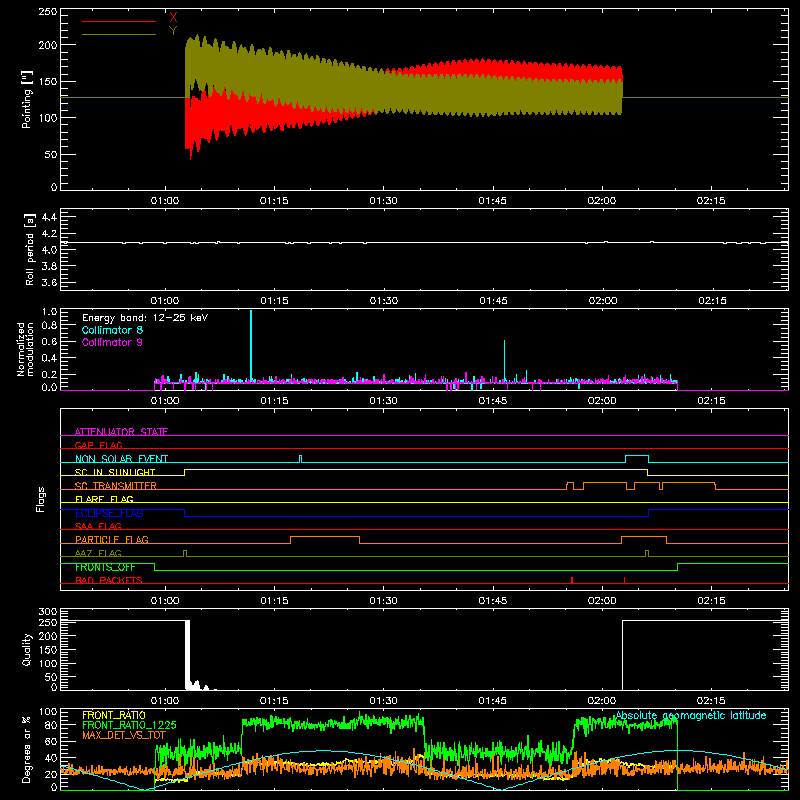Click the FRONTS_OFF flag label

(105, 567)
